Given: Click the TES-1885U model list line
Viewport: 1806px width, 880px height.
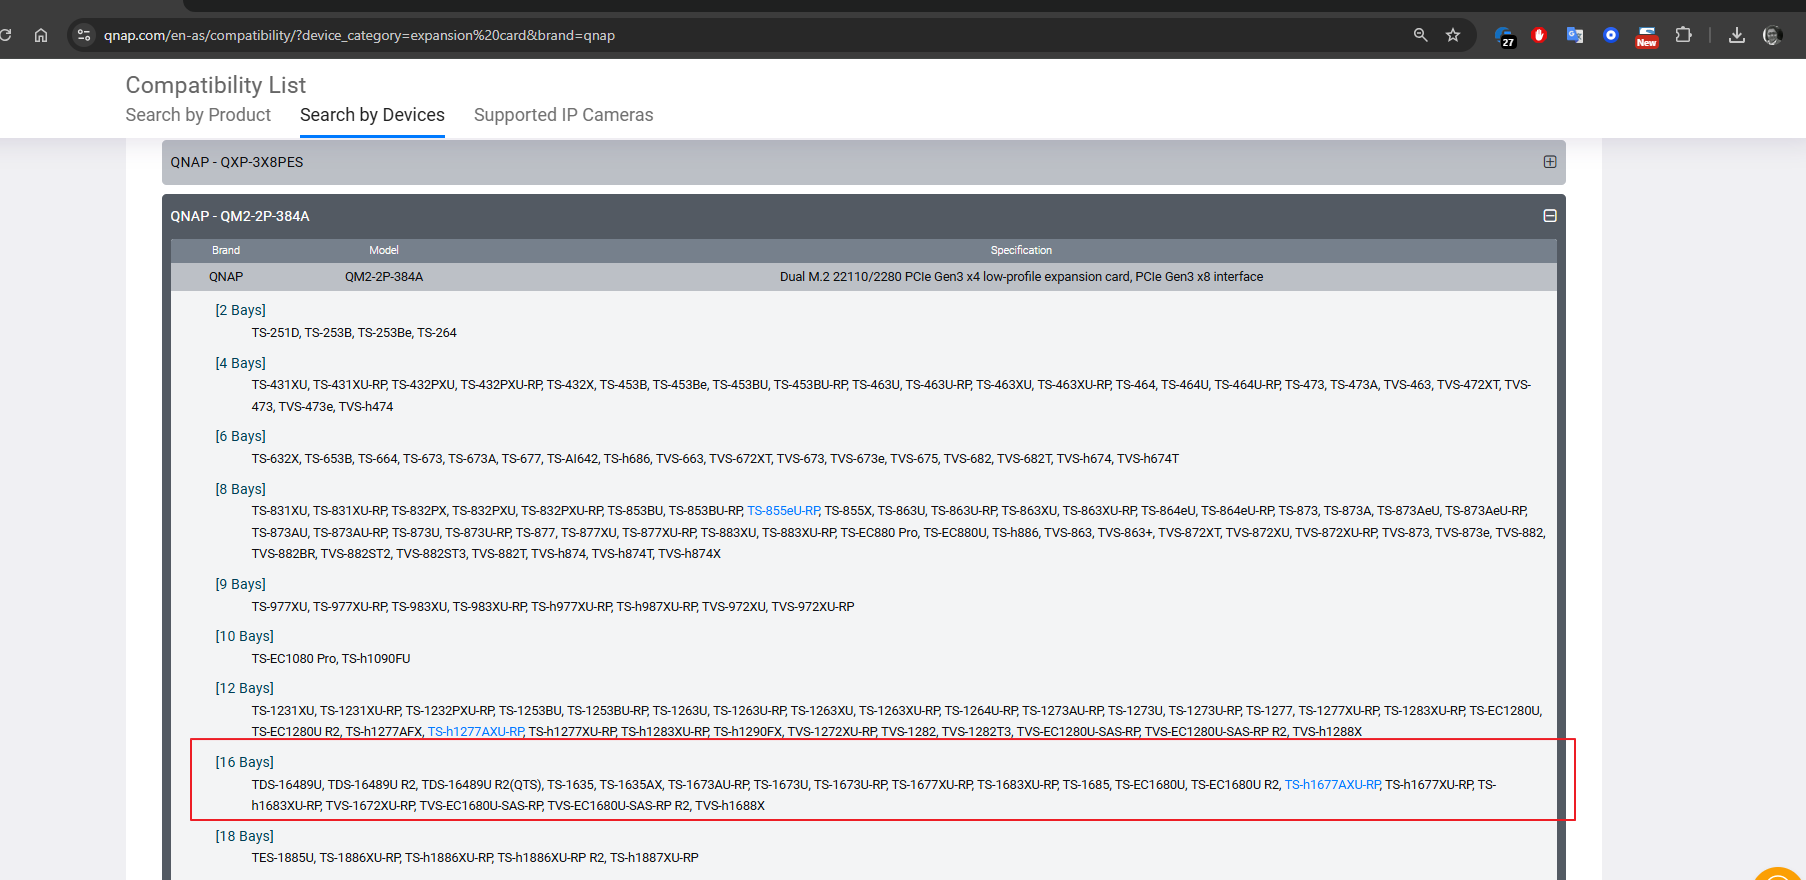Looking at the screenshot, I should (475, 858).
